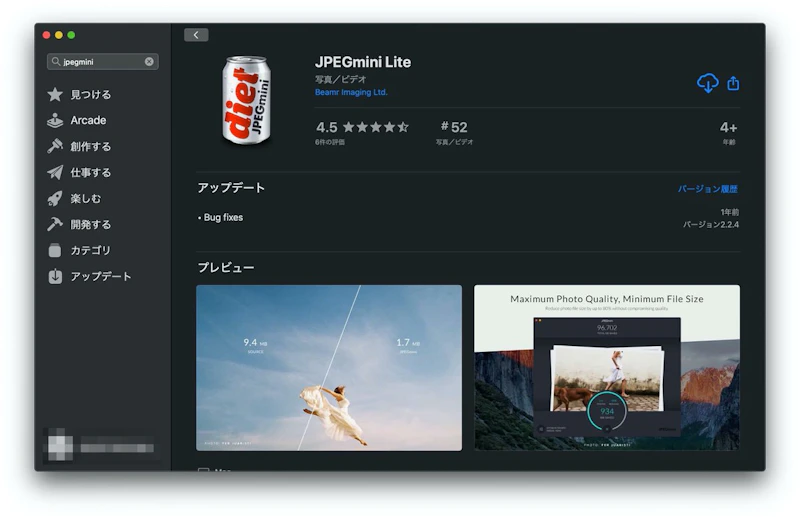Click the magnifier icon in search box
The height and width of the screenshot is (517, 800).
pos(56,61)
